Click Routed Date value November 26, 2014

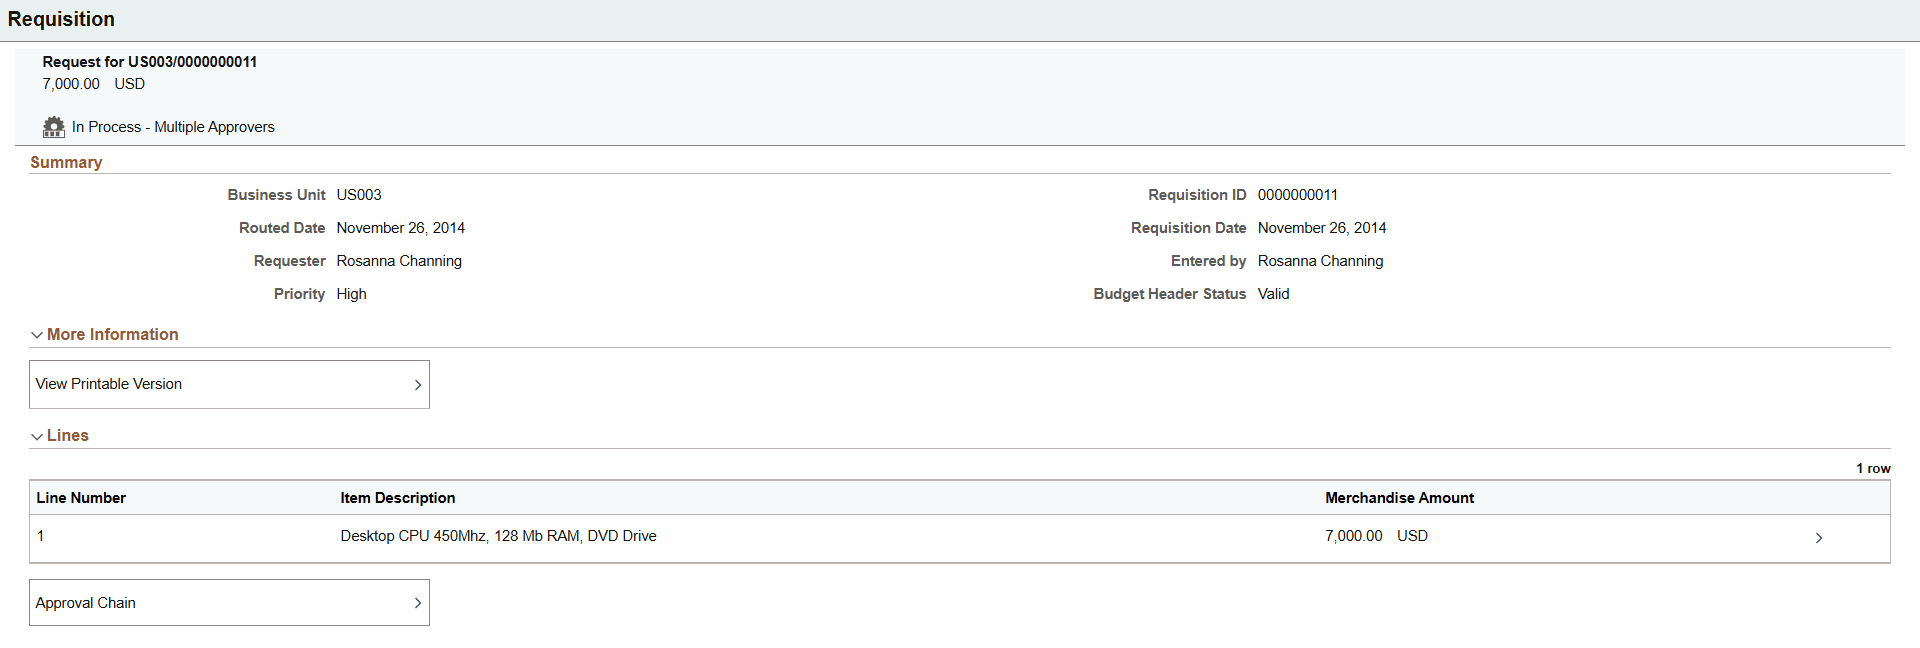pyautogui.click(x=401, y=228)
